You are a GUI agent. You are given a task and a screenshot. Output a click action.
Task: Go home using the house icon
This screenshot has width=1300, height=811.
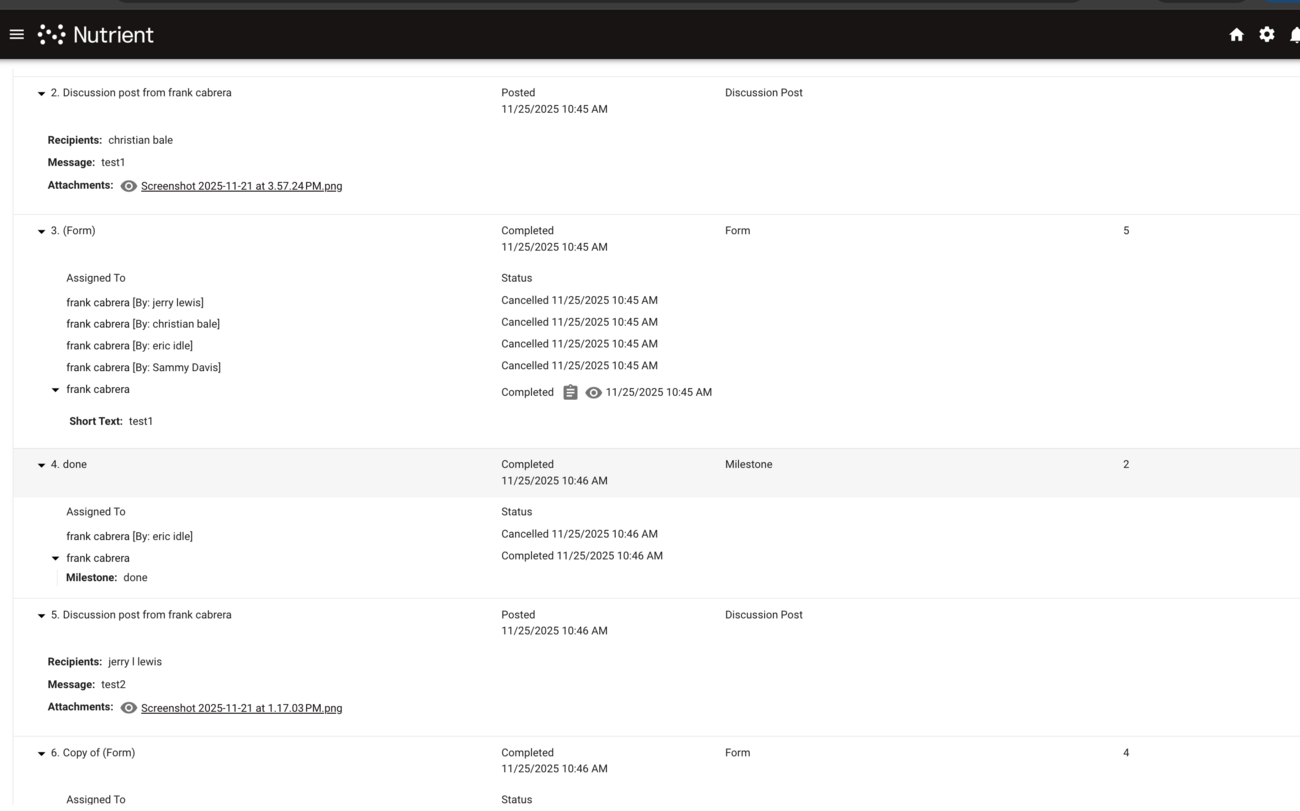point(1237,34)
